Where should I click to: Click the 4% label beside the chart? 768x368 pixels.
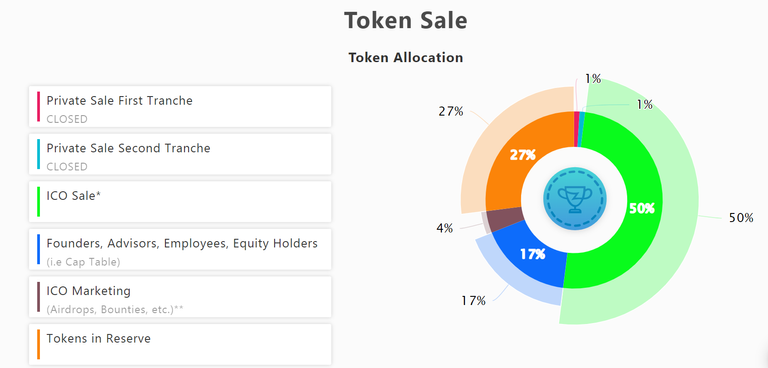[x=445, y=228]
